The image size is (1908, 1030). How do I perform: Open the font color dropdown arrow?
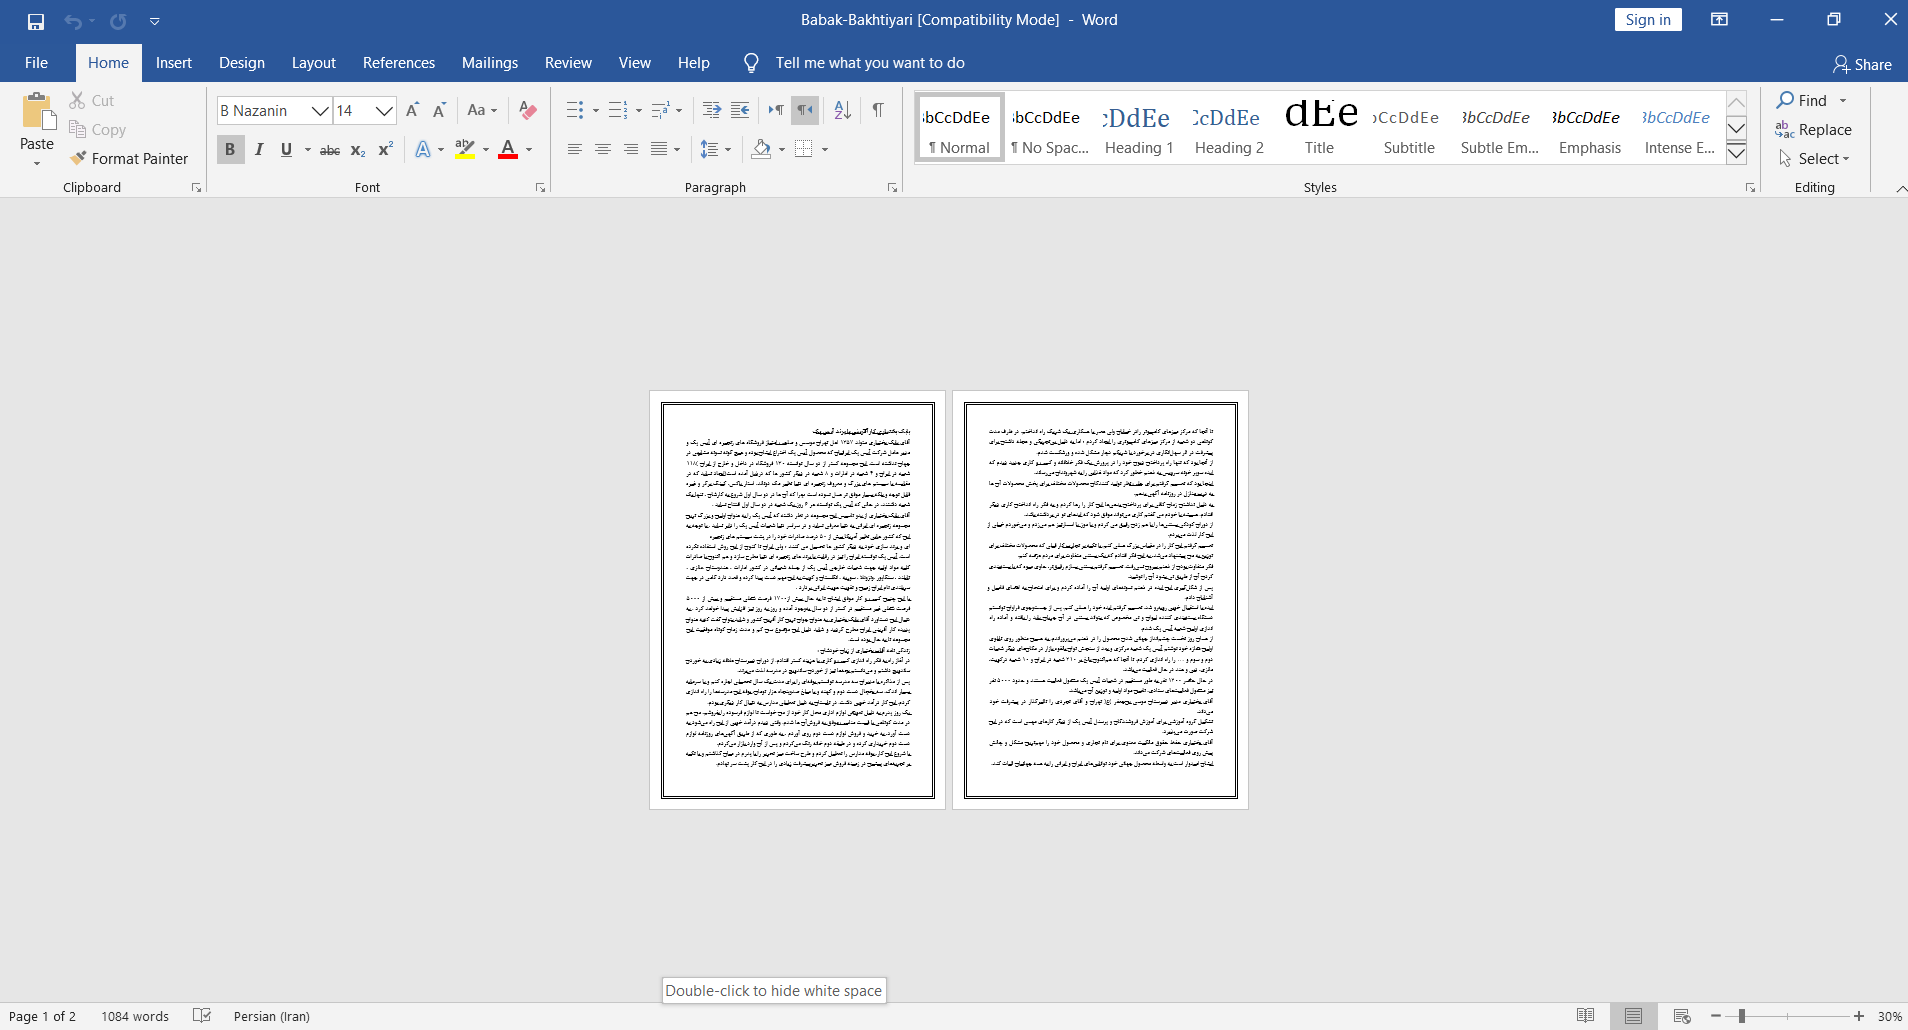click(529, 150)
